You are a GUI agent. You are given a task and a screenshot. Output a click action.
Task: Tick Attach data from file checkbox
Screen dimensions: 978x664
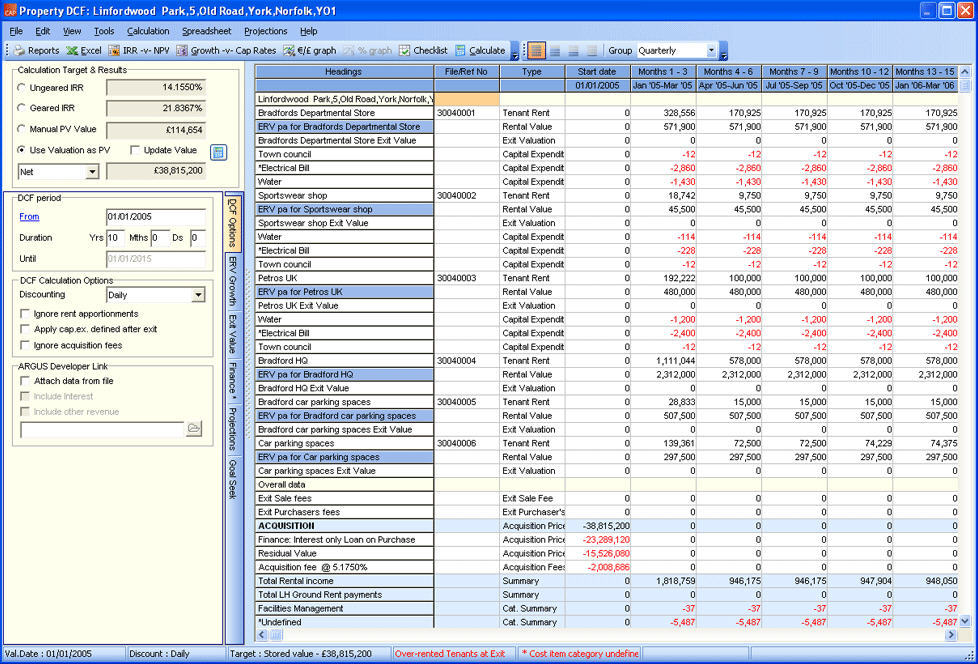point(26,381)
